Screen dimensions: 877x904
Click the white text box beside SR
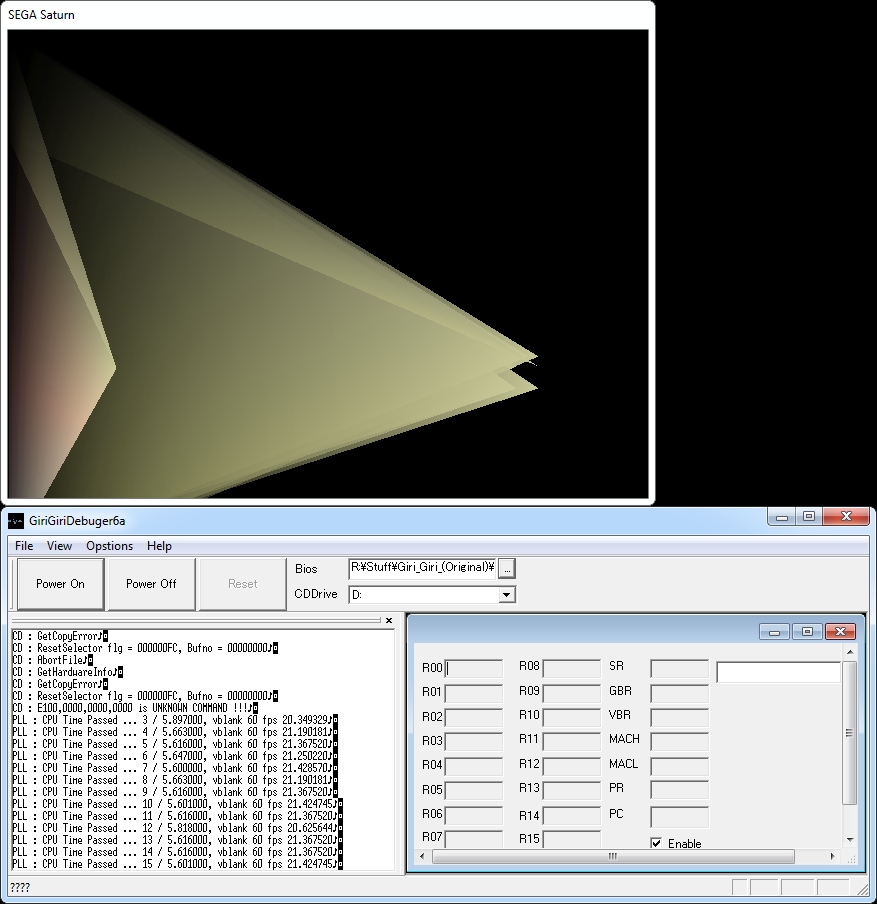(x=778, y=672)
